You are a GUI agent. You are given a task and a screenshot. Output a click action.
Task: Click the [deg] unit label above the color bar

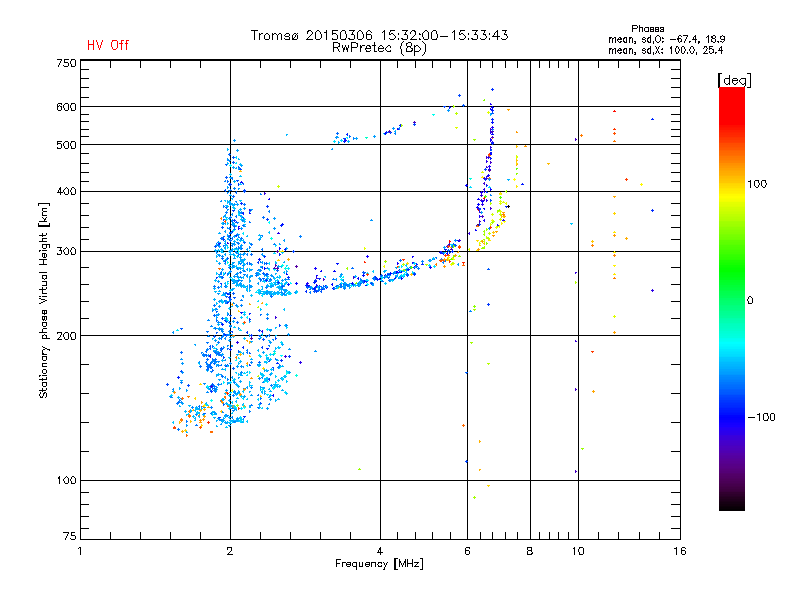pyautogui.click(x=734, y=80)
